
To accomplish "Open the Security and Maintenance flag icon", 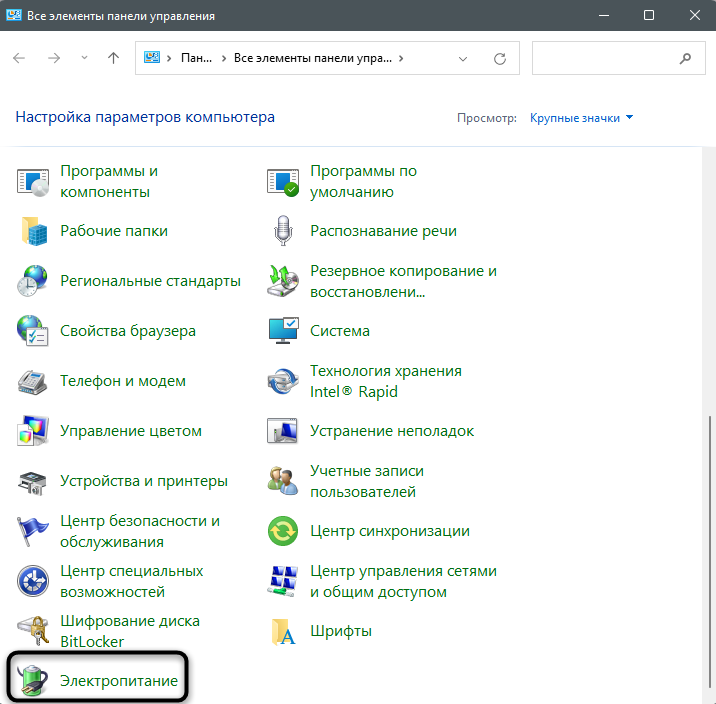I will [32, 531].
